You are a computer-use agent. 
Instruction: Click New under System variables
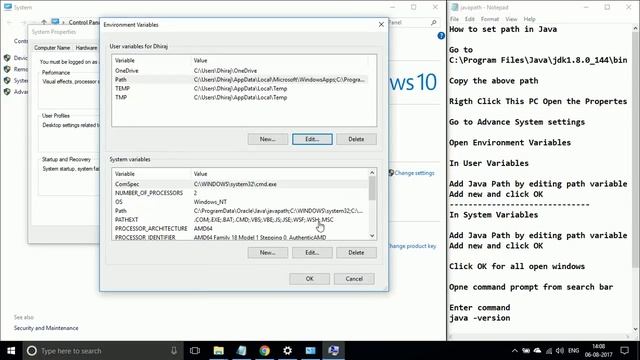click(x=267, y=253)
